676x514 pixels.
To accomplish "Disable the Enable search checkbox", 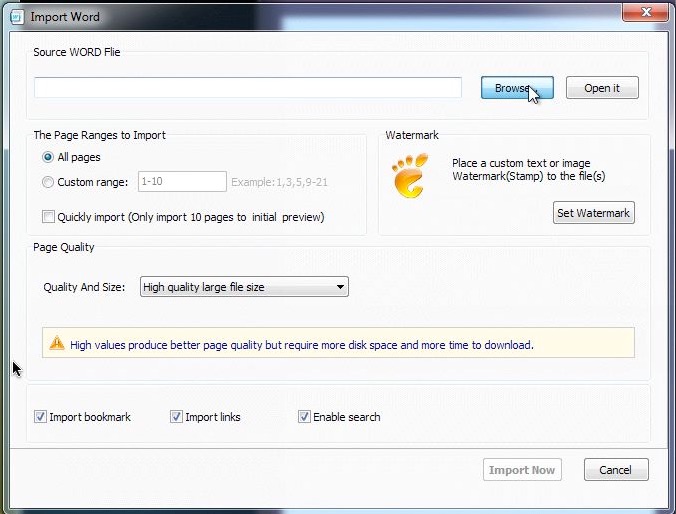I will pos(304,417).
